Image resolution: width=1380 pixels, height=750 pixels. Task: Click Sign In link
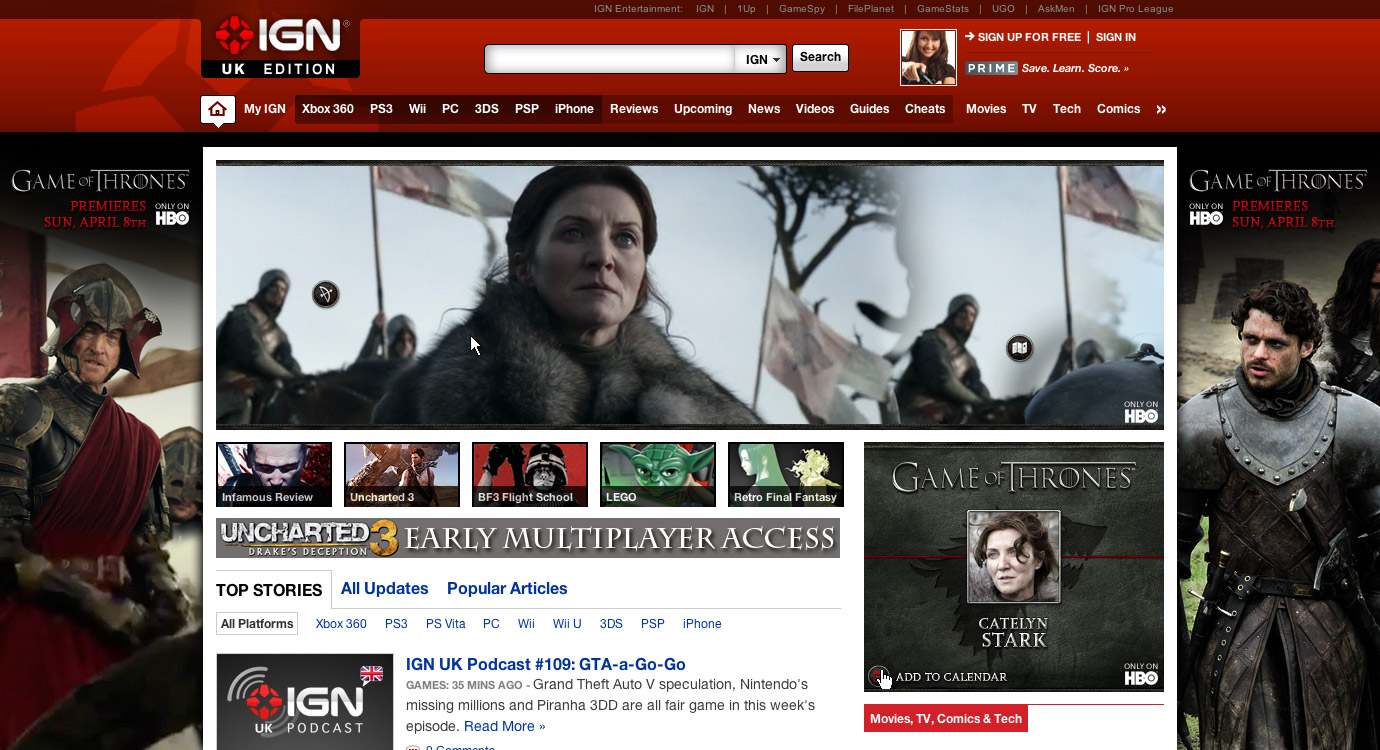point(1116,37)
